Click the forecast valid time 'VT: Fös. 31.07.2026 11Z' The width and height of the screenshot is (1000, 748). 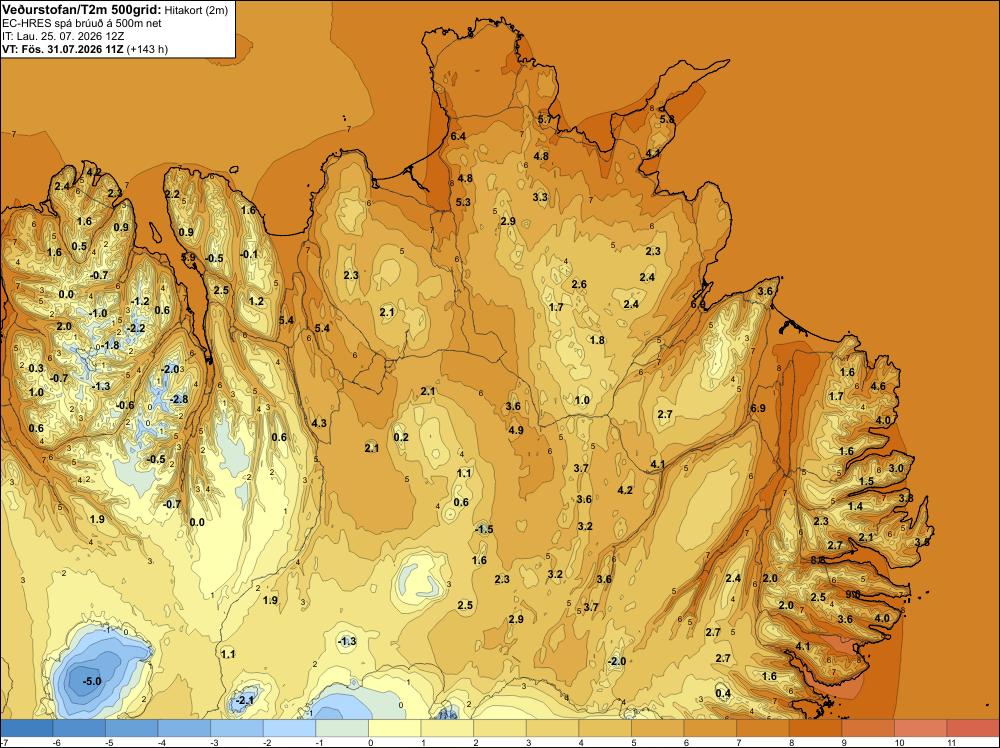coord(63,49)
